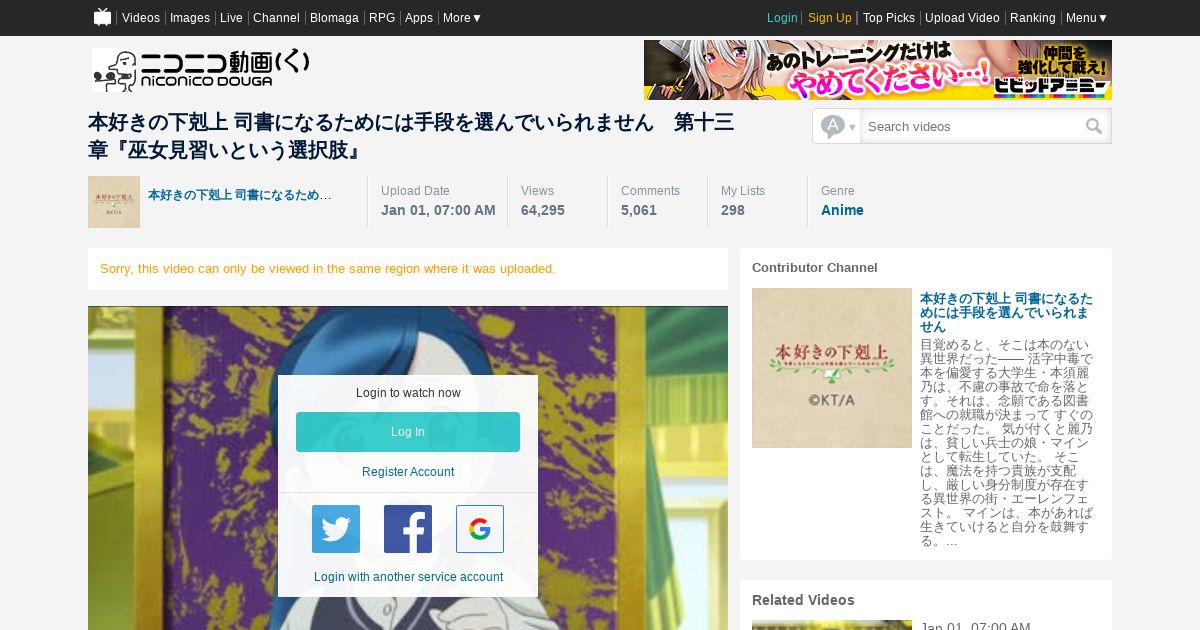Click the Sign Up link

pos(830,18)
